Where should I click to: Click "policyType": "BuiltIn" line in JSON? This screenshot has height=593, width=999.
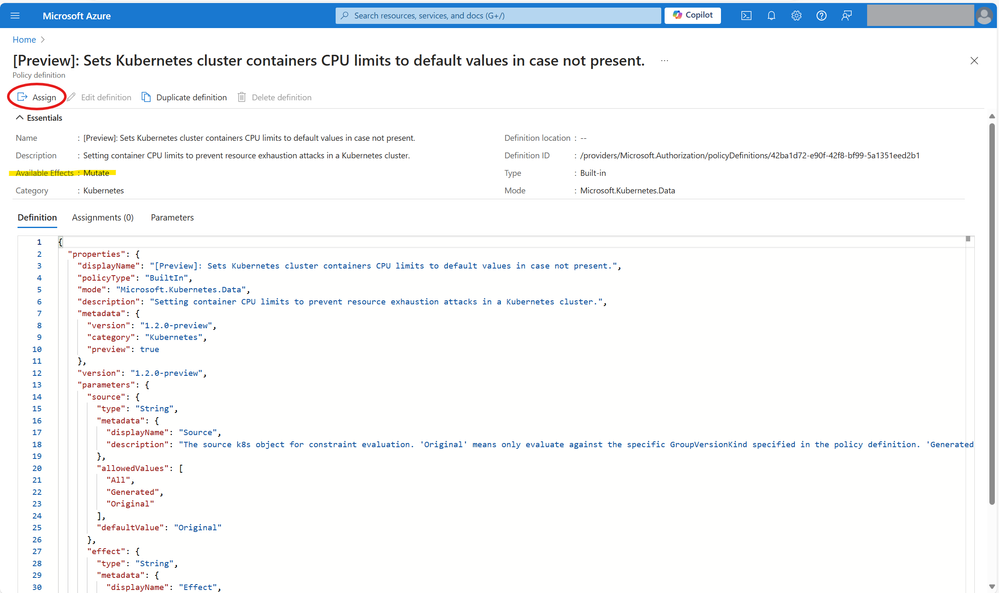point(134,278)
